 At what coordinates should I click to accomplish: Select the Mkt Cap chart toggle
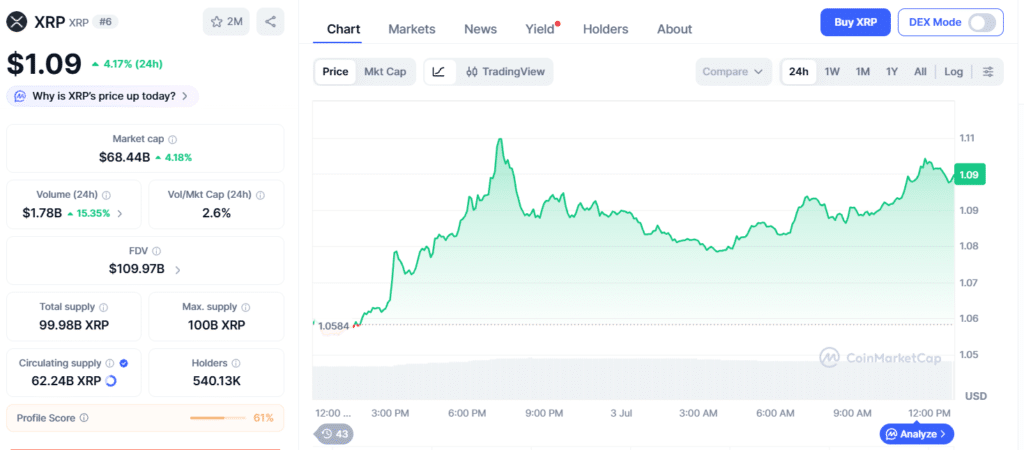tap(385, 72)
